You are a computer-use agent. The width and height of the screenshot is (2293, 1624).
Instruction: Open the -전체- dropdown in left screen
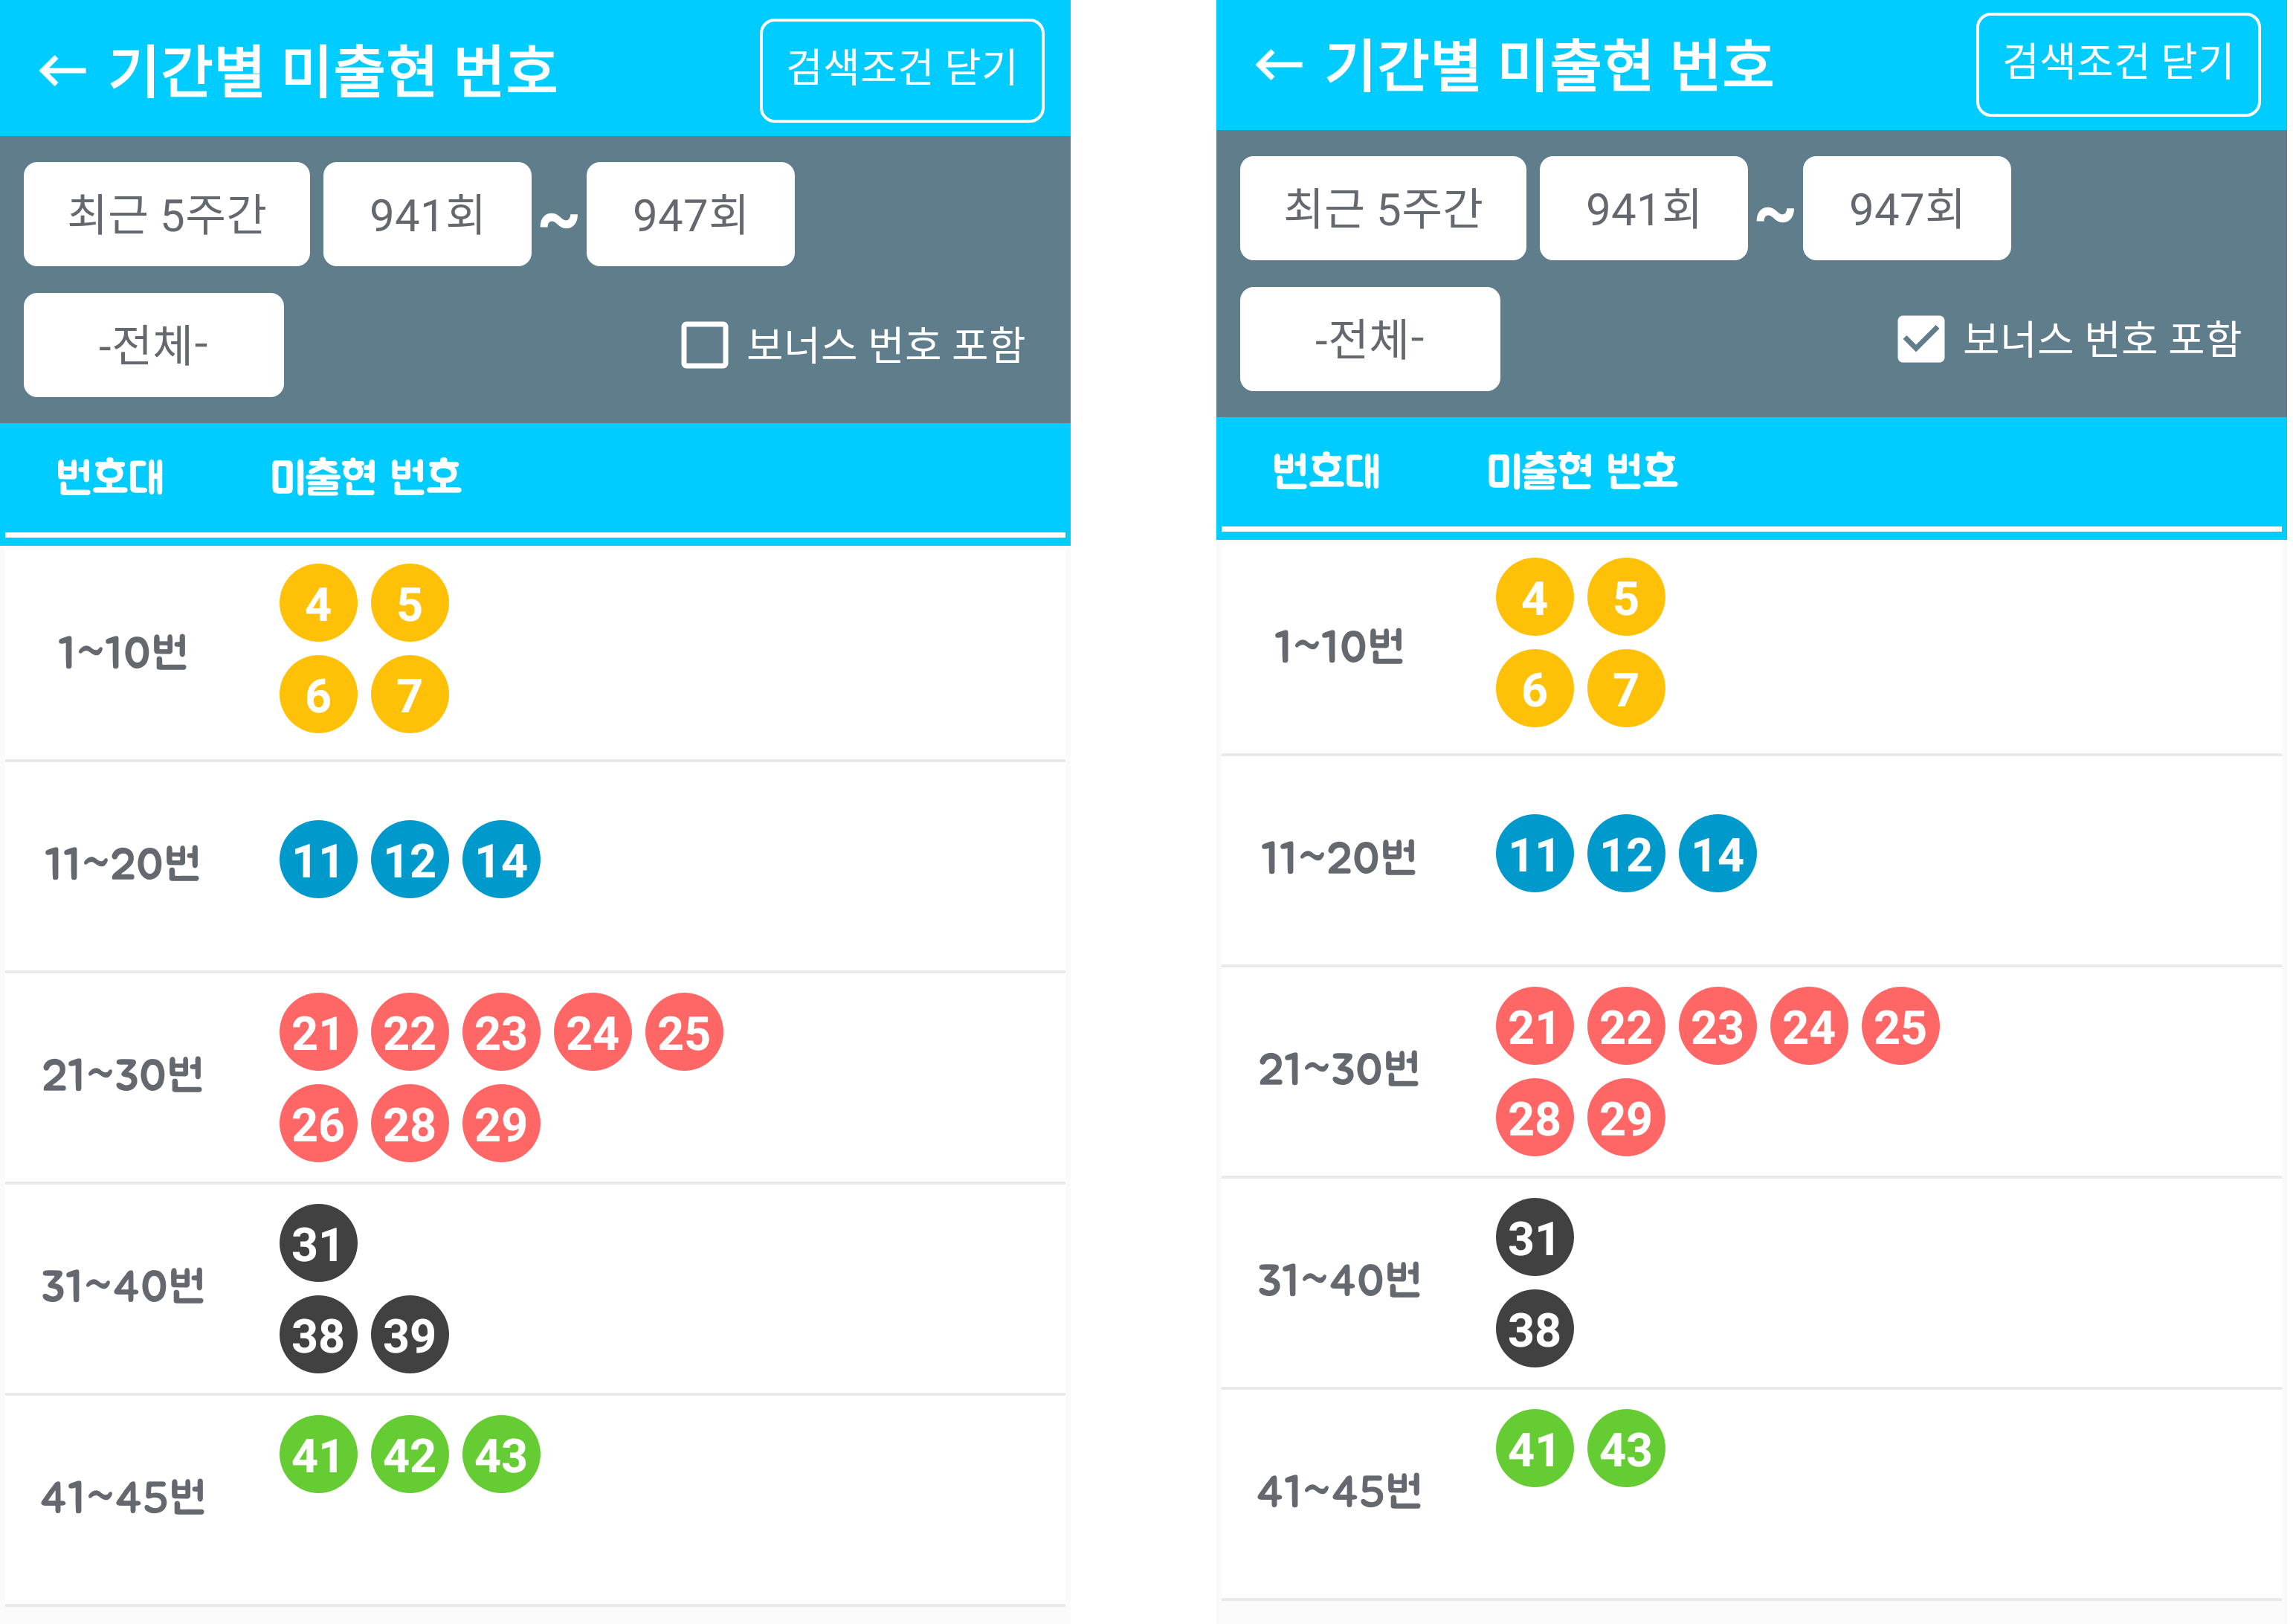tap(154, 345)
